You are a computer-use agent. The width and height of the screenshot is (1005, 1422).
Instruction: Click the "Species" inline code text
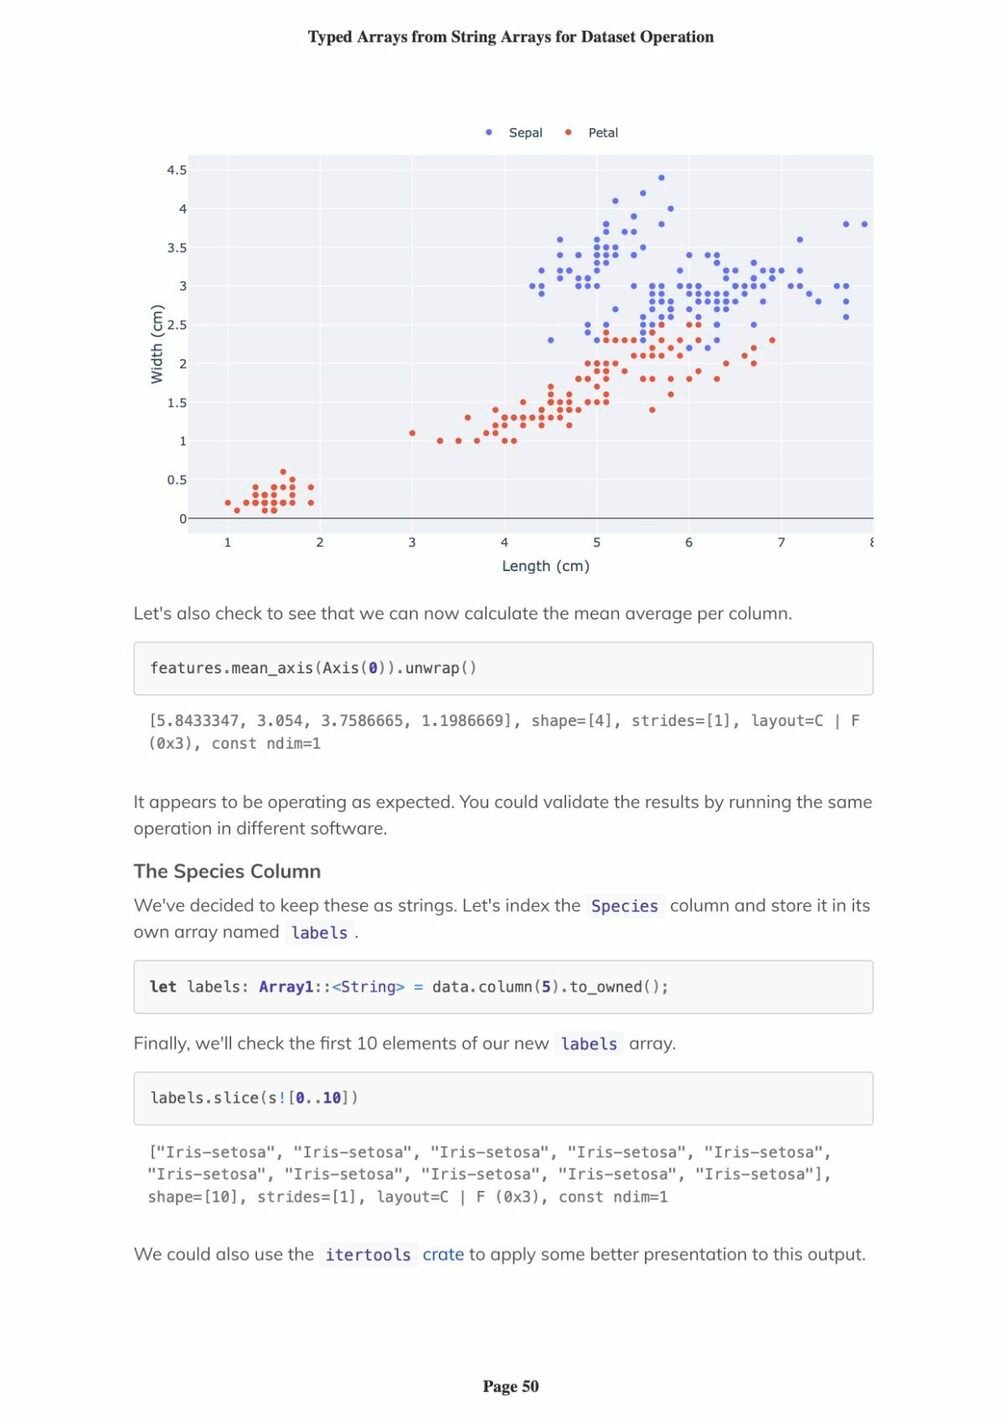624,906
